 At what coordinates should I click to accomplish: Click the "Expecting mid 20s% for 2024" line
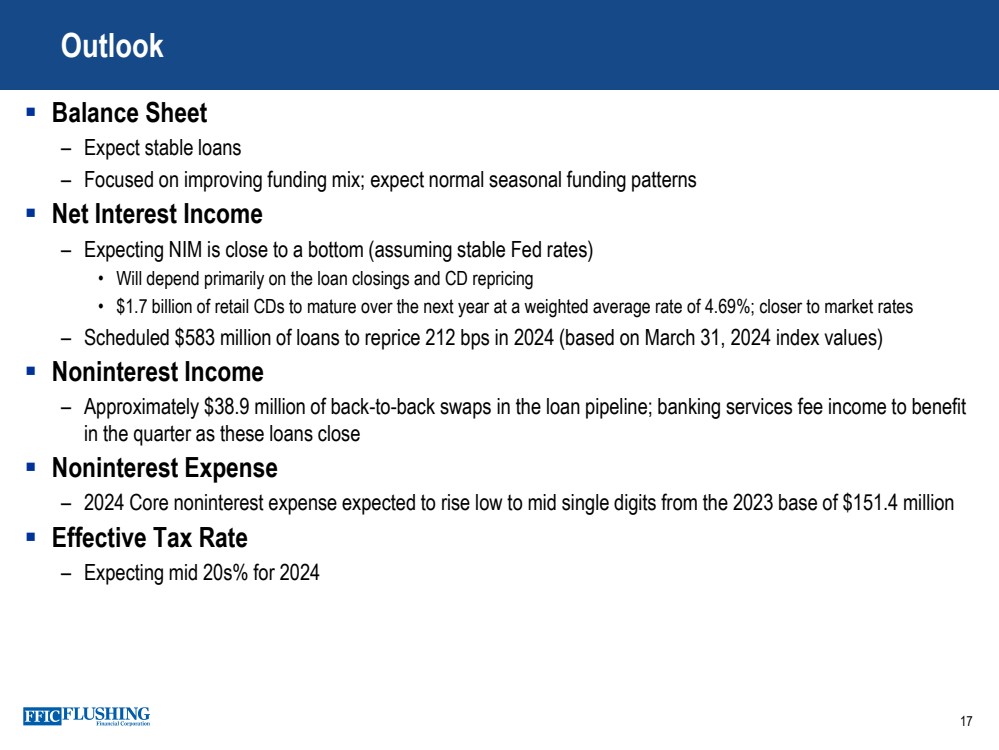tap(202, 573)
